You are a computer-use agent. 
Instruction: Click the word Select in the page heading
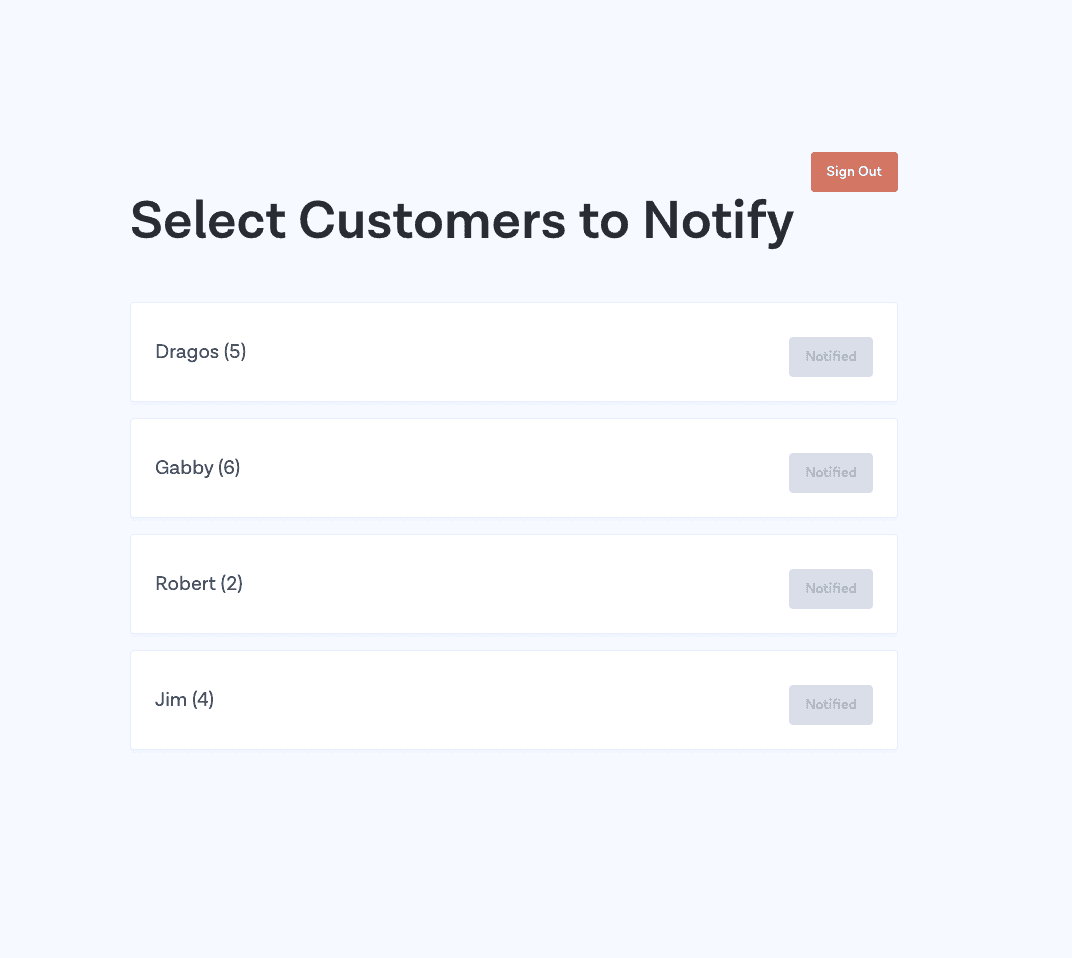208,221
